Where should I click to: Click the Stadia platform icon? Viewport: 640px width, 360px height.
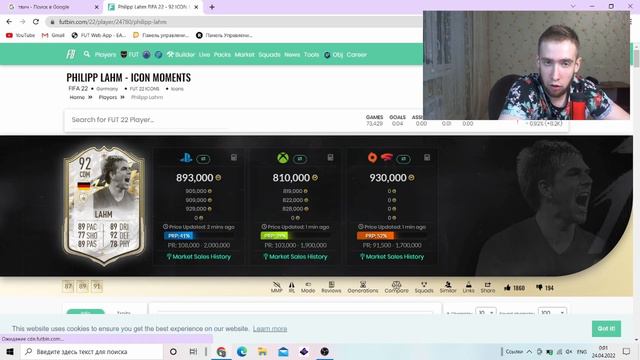[387, 157]
